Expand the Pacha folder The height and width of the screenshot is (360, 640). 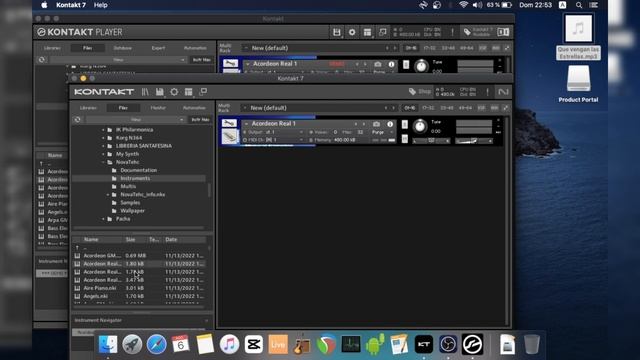coord(103,219)
